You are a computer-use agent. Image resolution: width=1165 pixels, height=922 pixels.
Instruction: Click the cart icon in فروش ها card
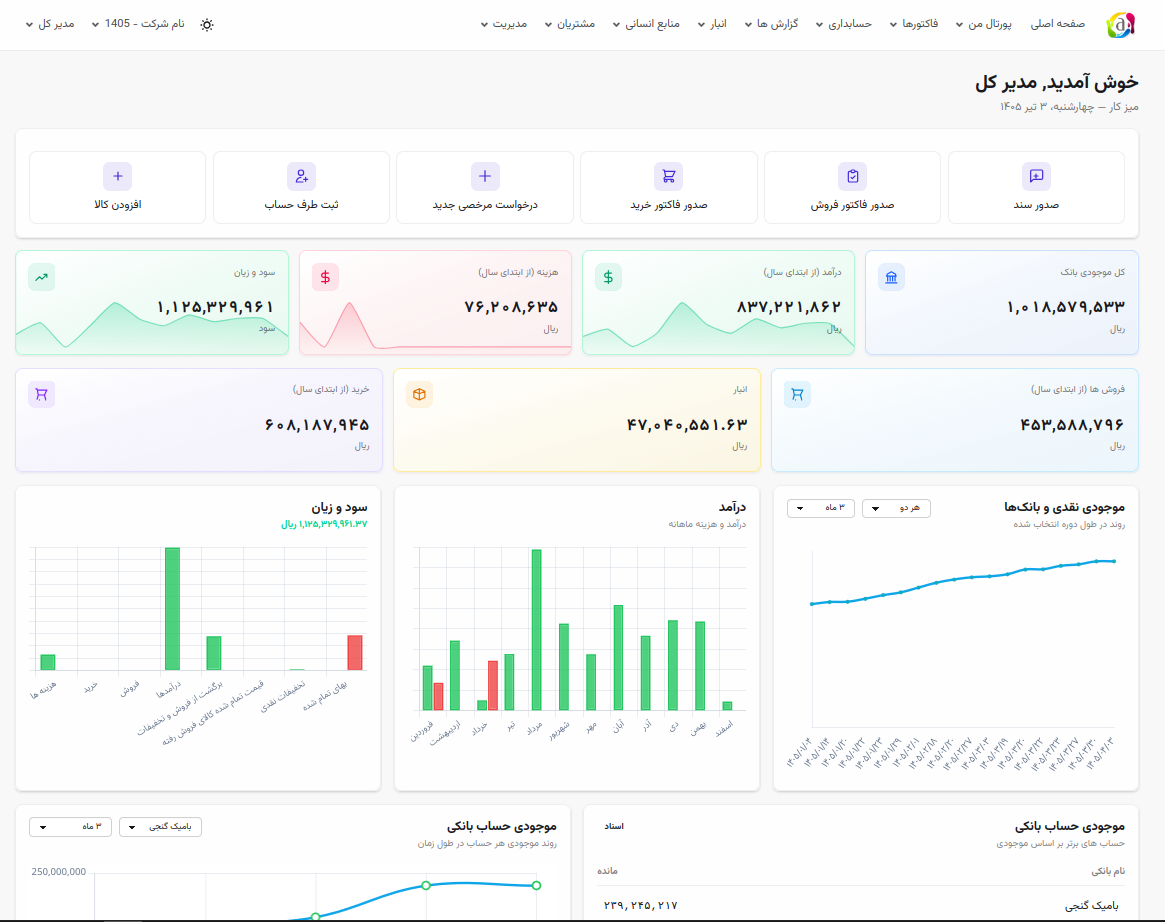(x=797, y=395)
